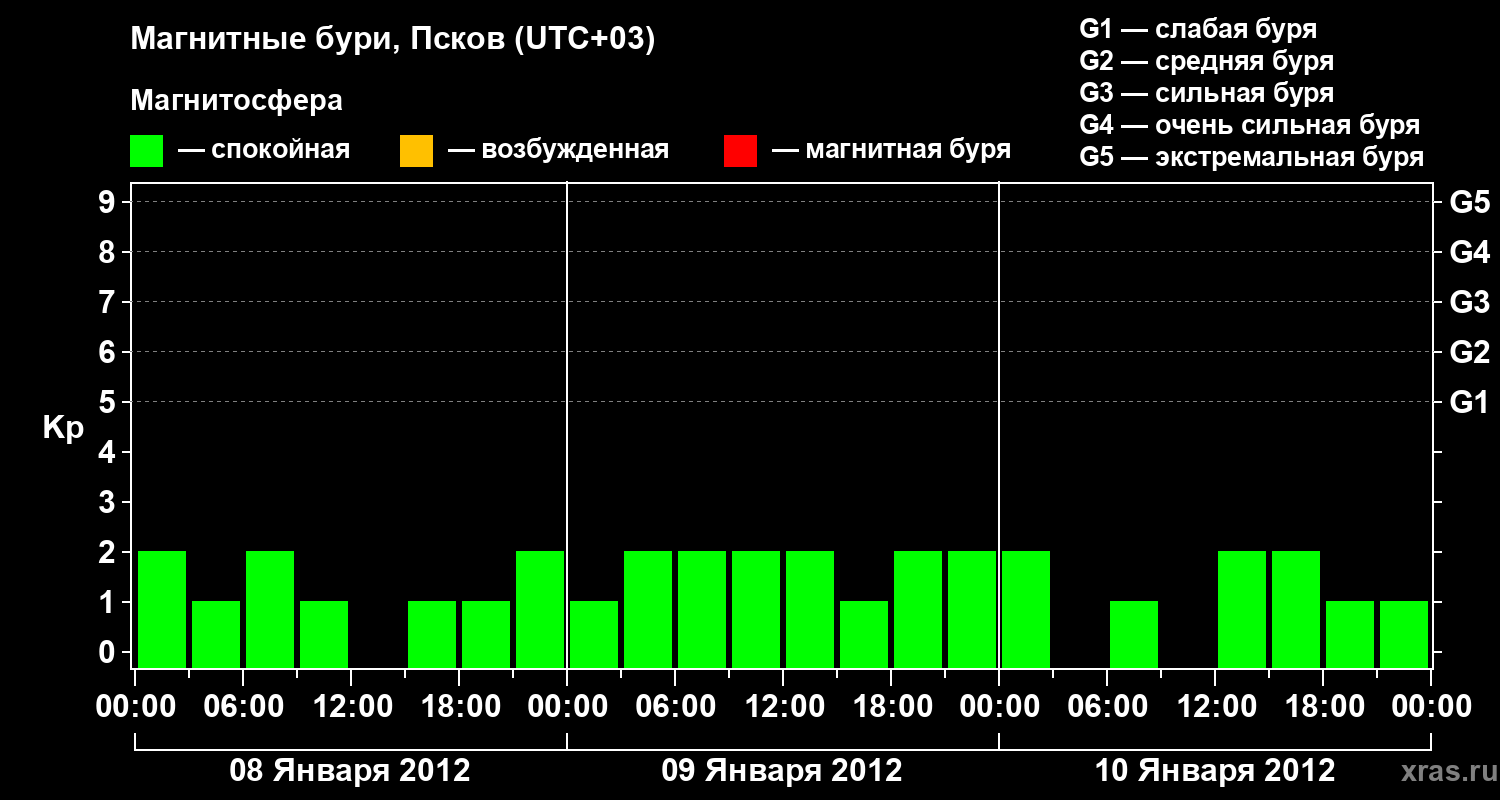Click 'G4 — очень сильная буря' legend line
Screen dimensions: 1500x800
[x=1250, y=125]
